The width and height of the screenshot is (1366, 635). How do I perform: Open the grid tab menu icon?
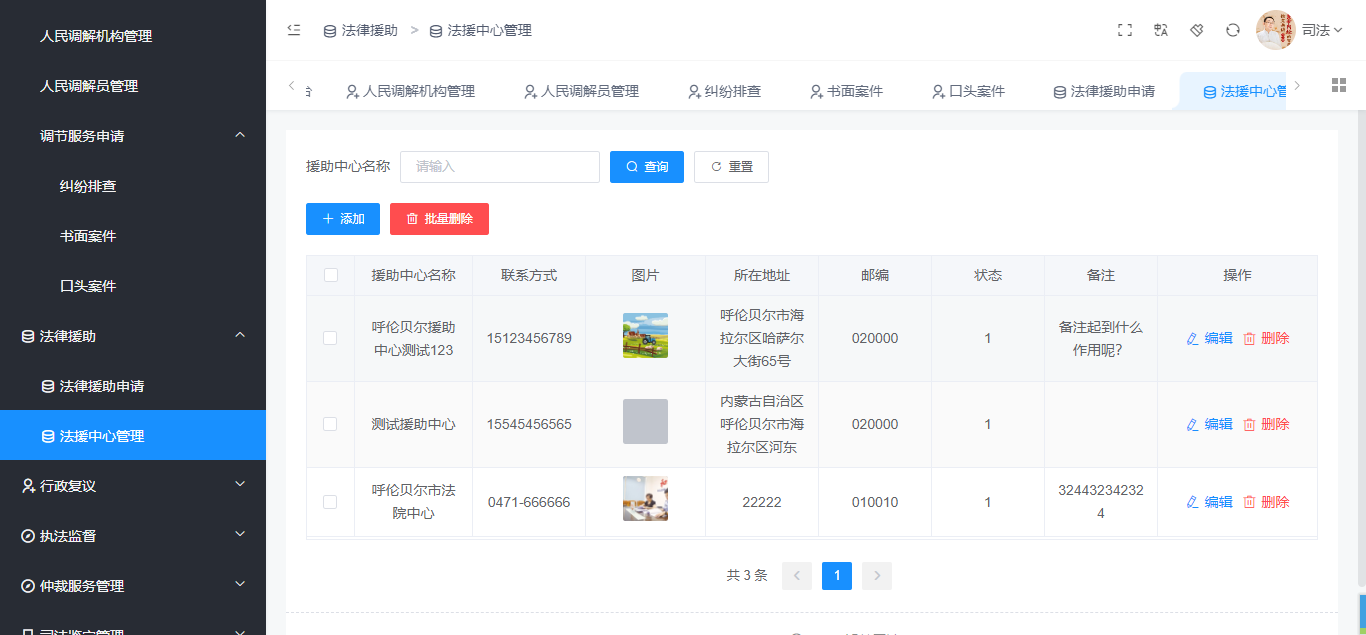pyautogui.click(x=1339, y=85)
